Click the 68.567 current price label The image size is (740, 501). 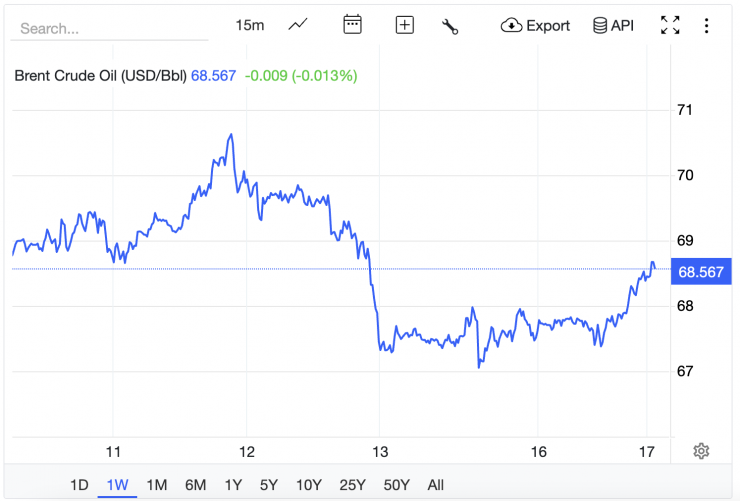(700, 272)
